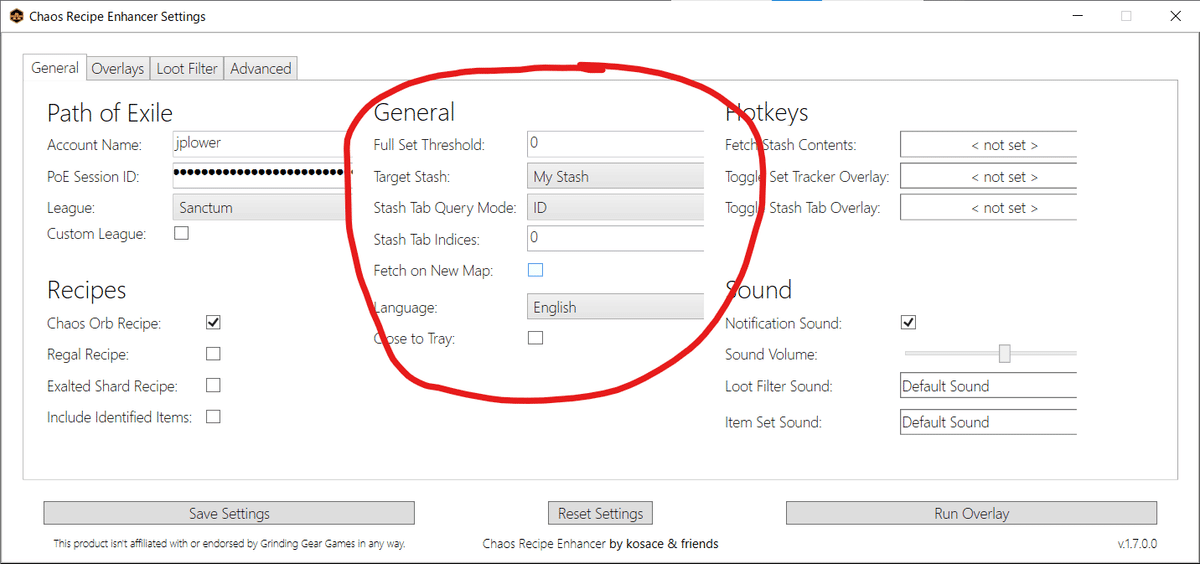Viewport: 1200px width, 564px height.
Task: Click the Sound section heading
Action: point(758,290)
